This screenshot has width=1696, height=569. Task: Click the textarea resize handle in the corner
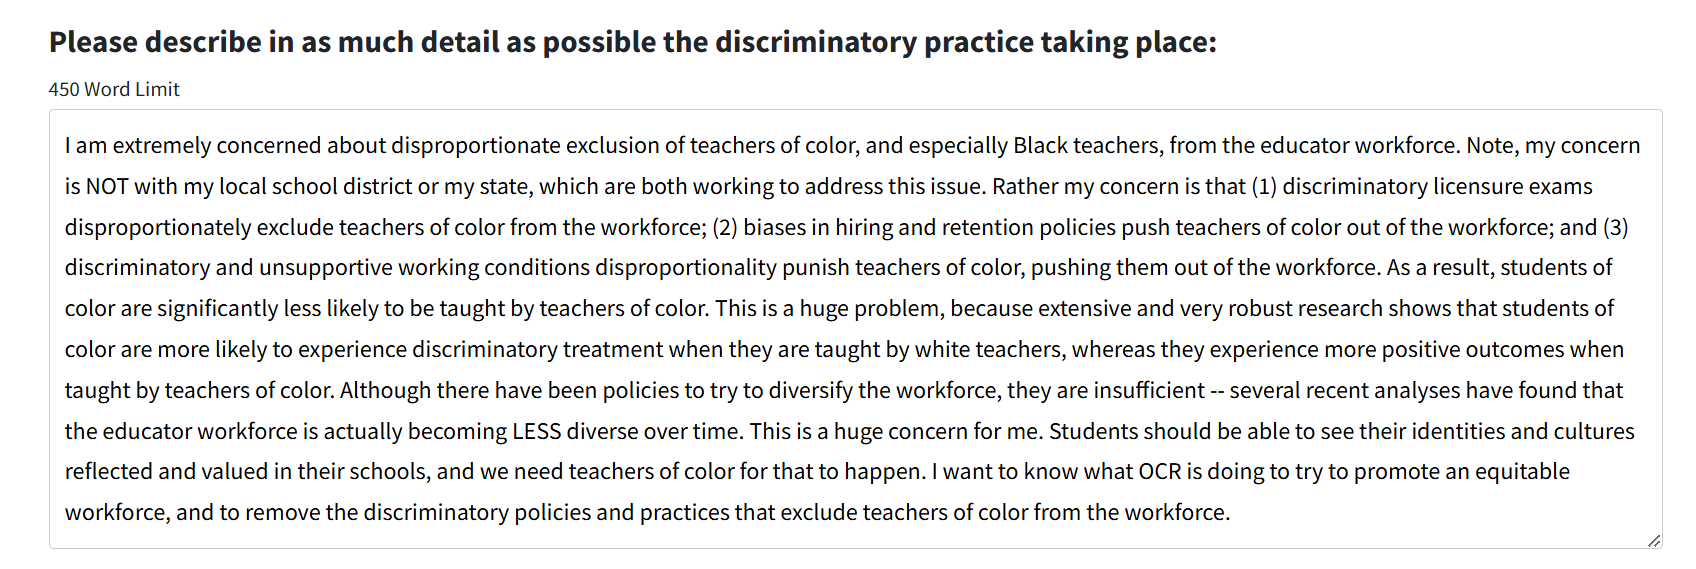1654,540
